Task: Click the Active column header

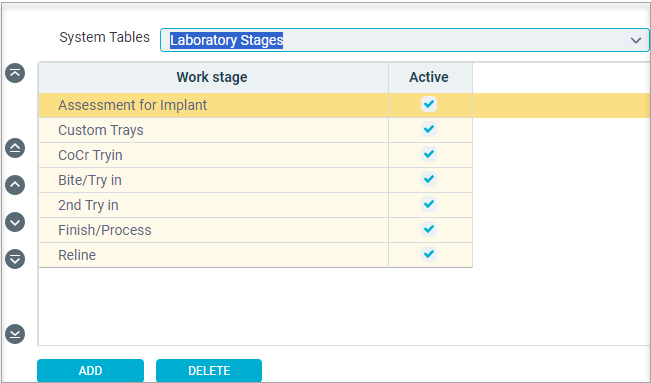Action: point(431,78)
